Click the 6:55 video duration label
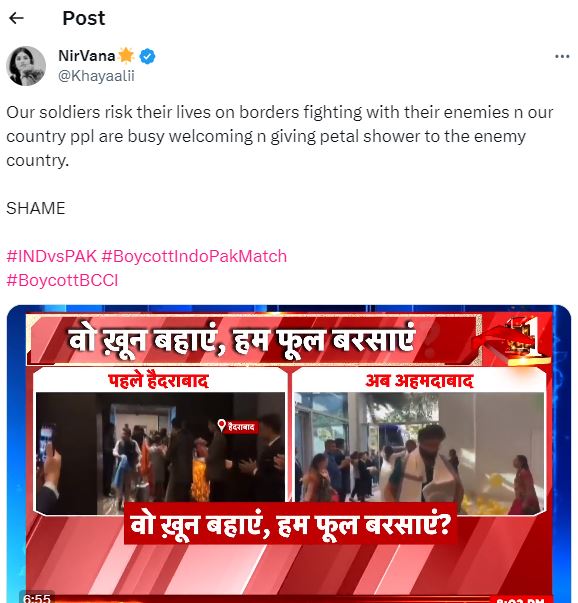The height and width of the screenshot is (603, 578). click(37, 598)
